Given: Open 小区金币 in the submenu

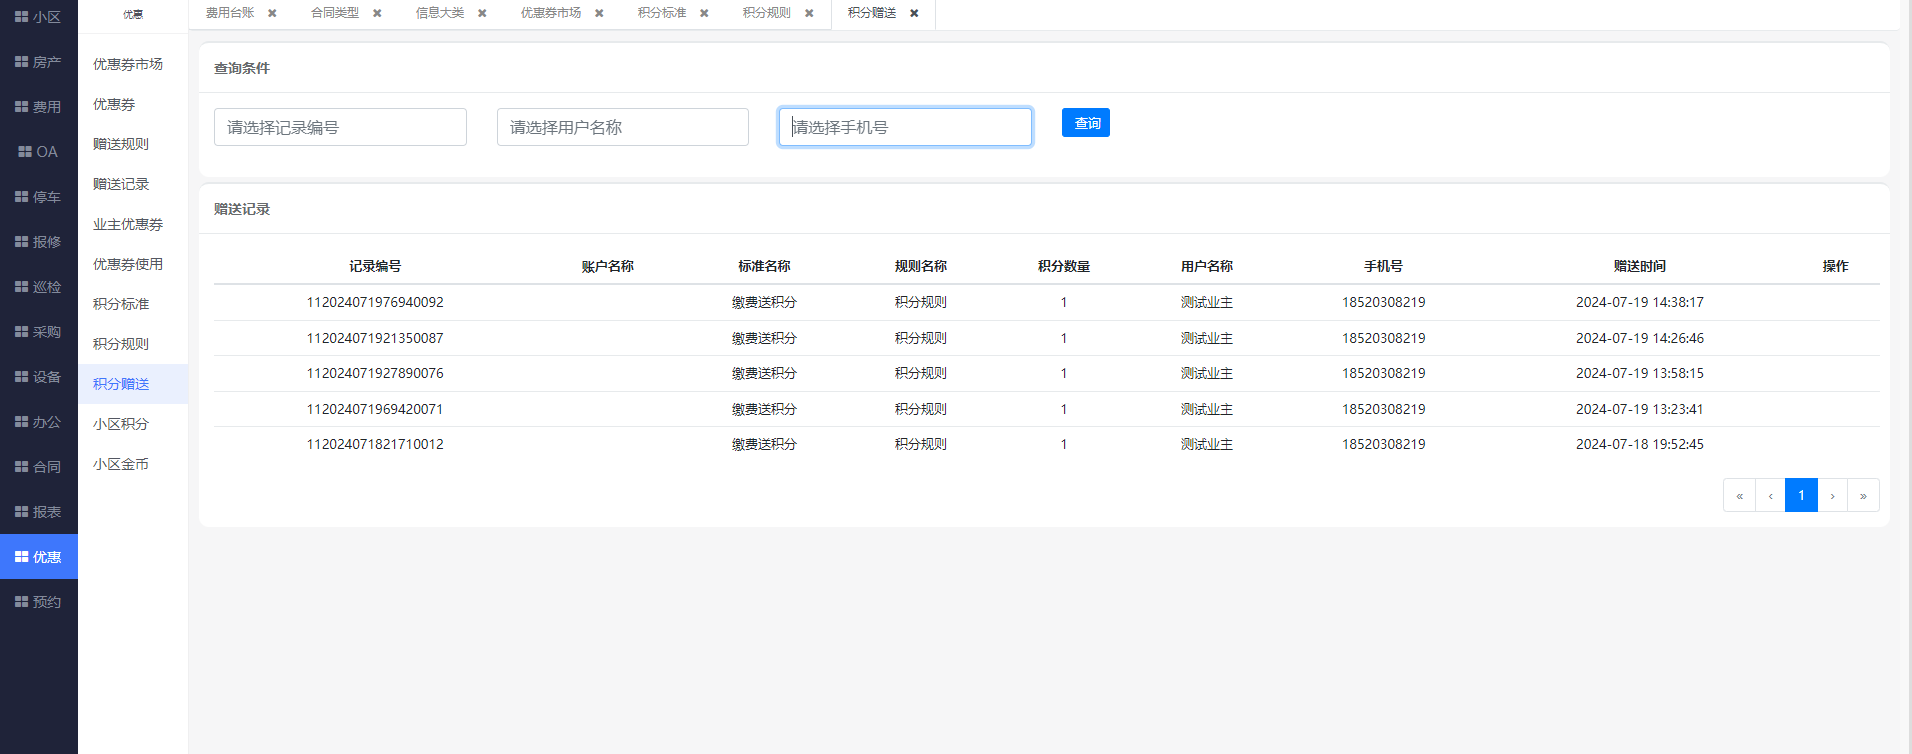Looking at the screenshot, I should coord(133,464).
